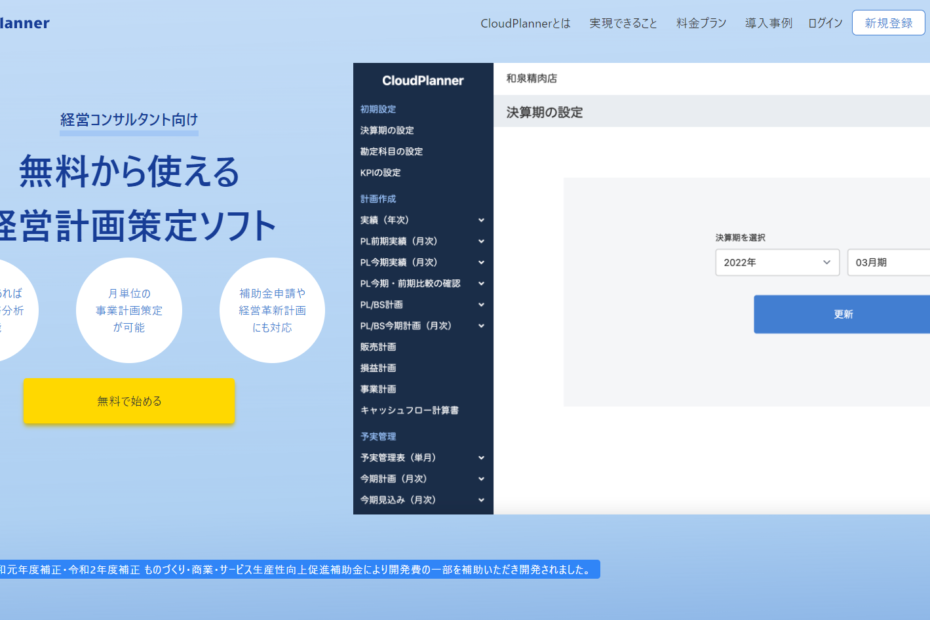Open the CloudPlannerとは nav link

pyautogui.click(x=525, y=23)
